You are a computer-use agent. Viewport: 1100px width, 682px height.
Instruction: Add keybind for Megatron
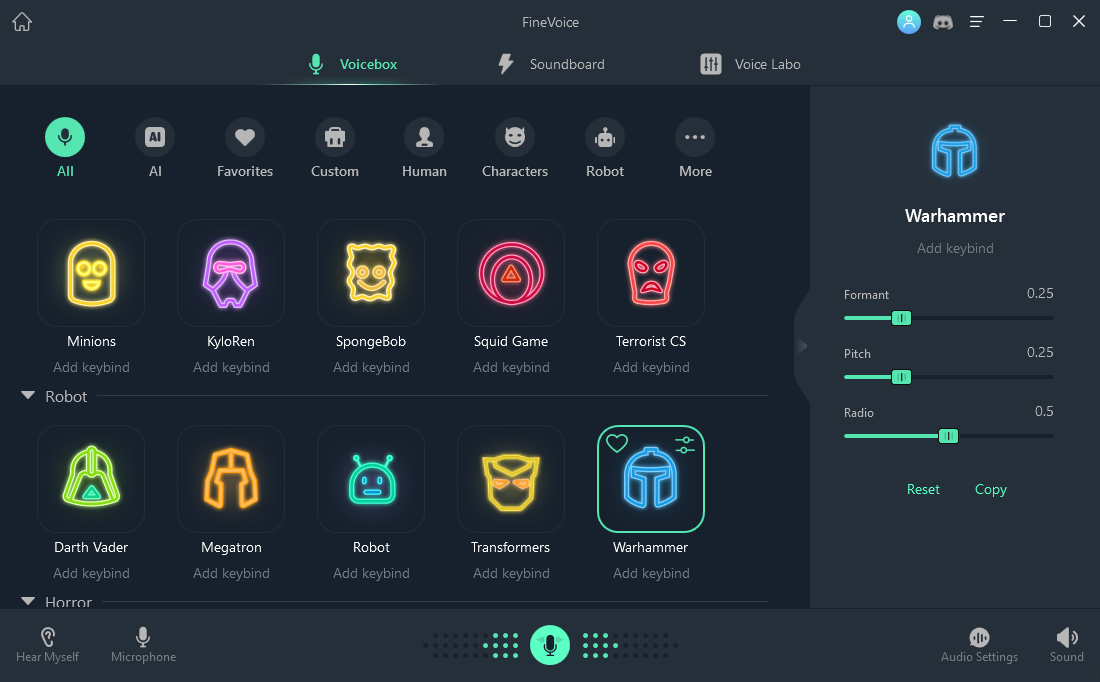(231, 573)
